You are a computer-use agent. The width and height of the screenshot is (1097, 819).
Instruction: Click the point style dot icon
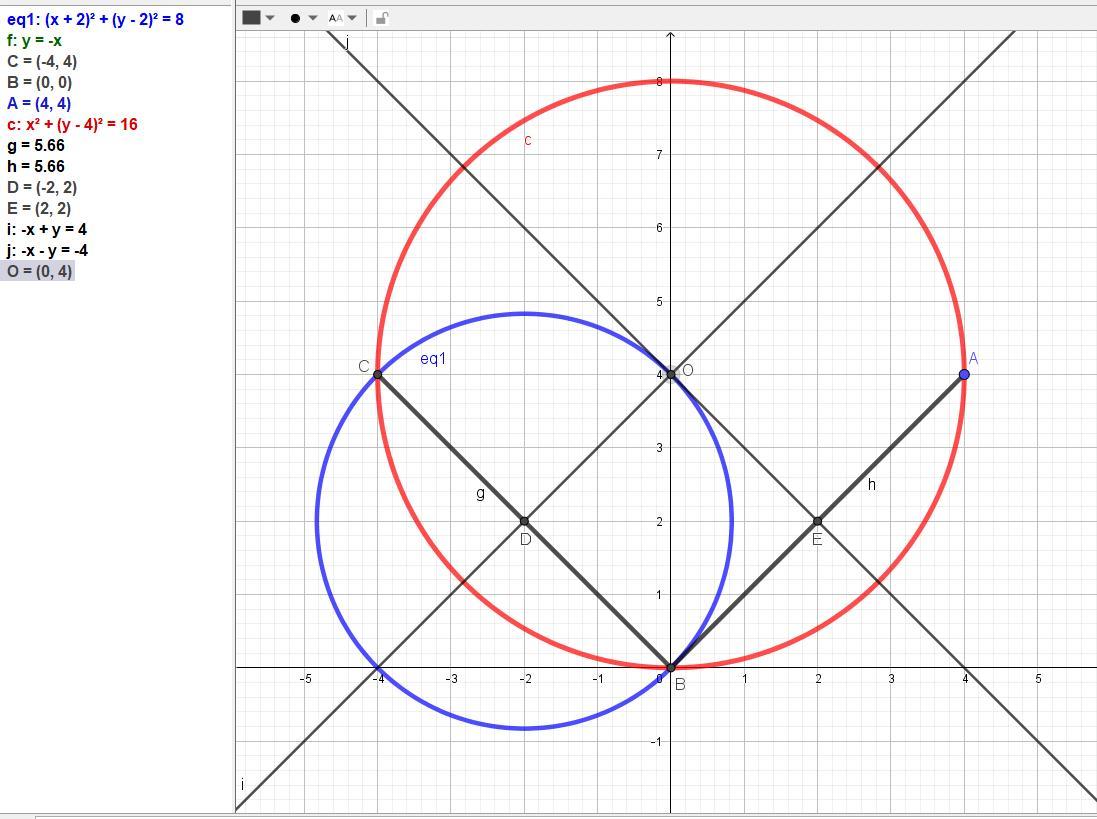coord(295,18)
